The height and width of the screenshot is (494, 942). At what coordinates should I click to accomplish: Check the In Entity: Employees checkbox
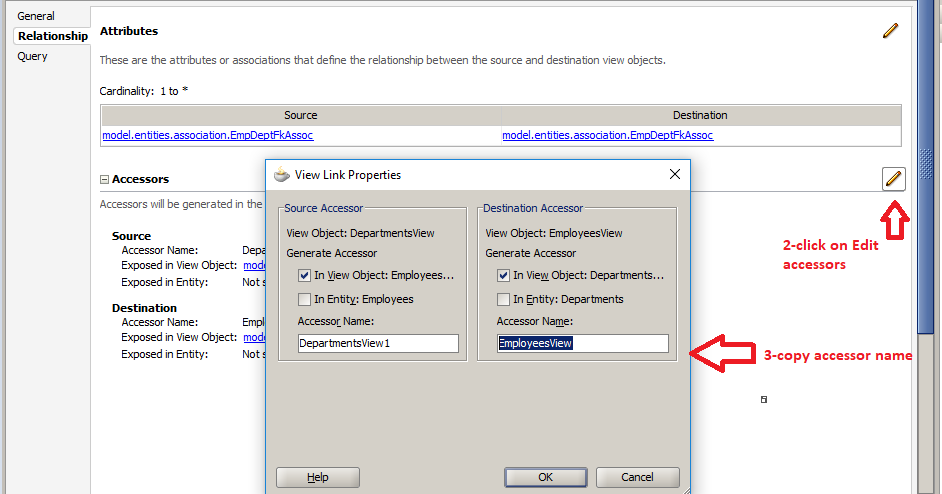tap(305, 299)
